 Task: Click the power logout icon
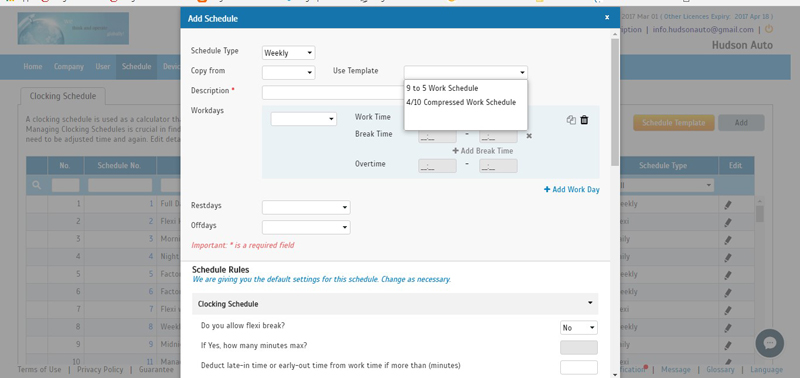click(768, 30)
